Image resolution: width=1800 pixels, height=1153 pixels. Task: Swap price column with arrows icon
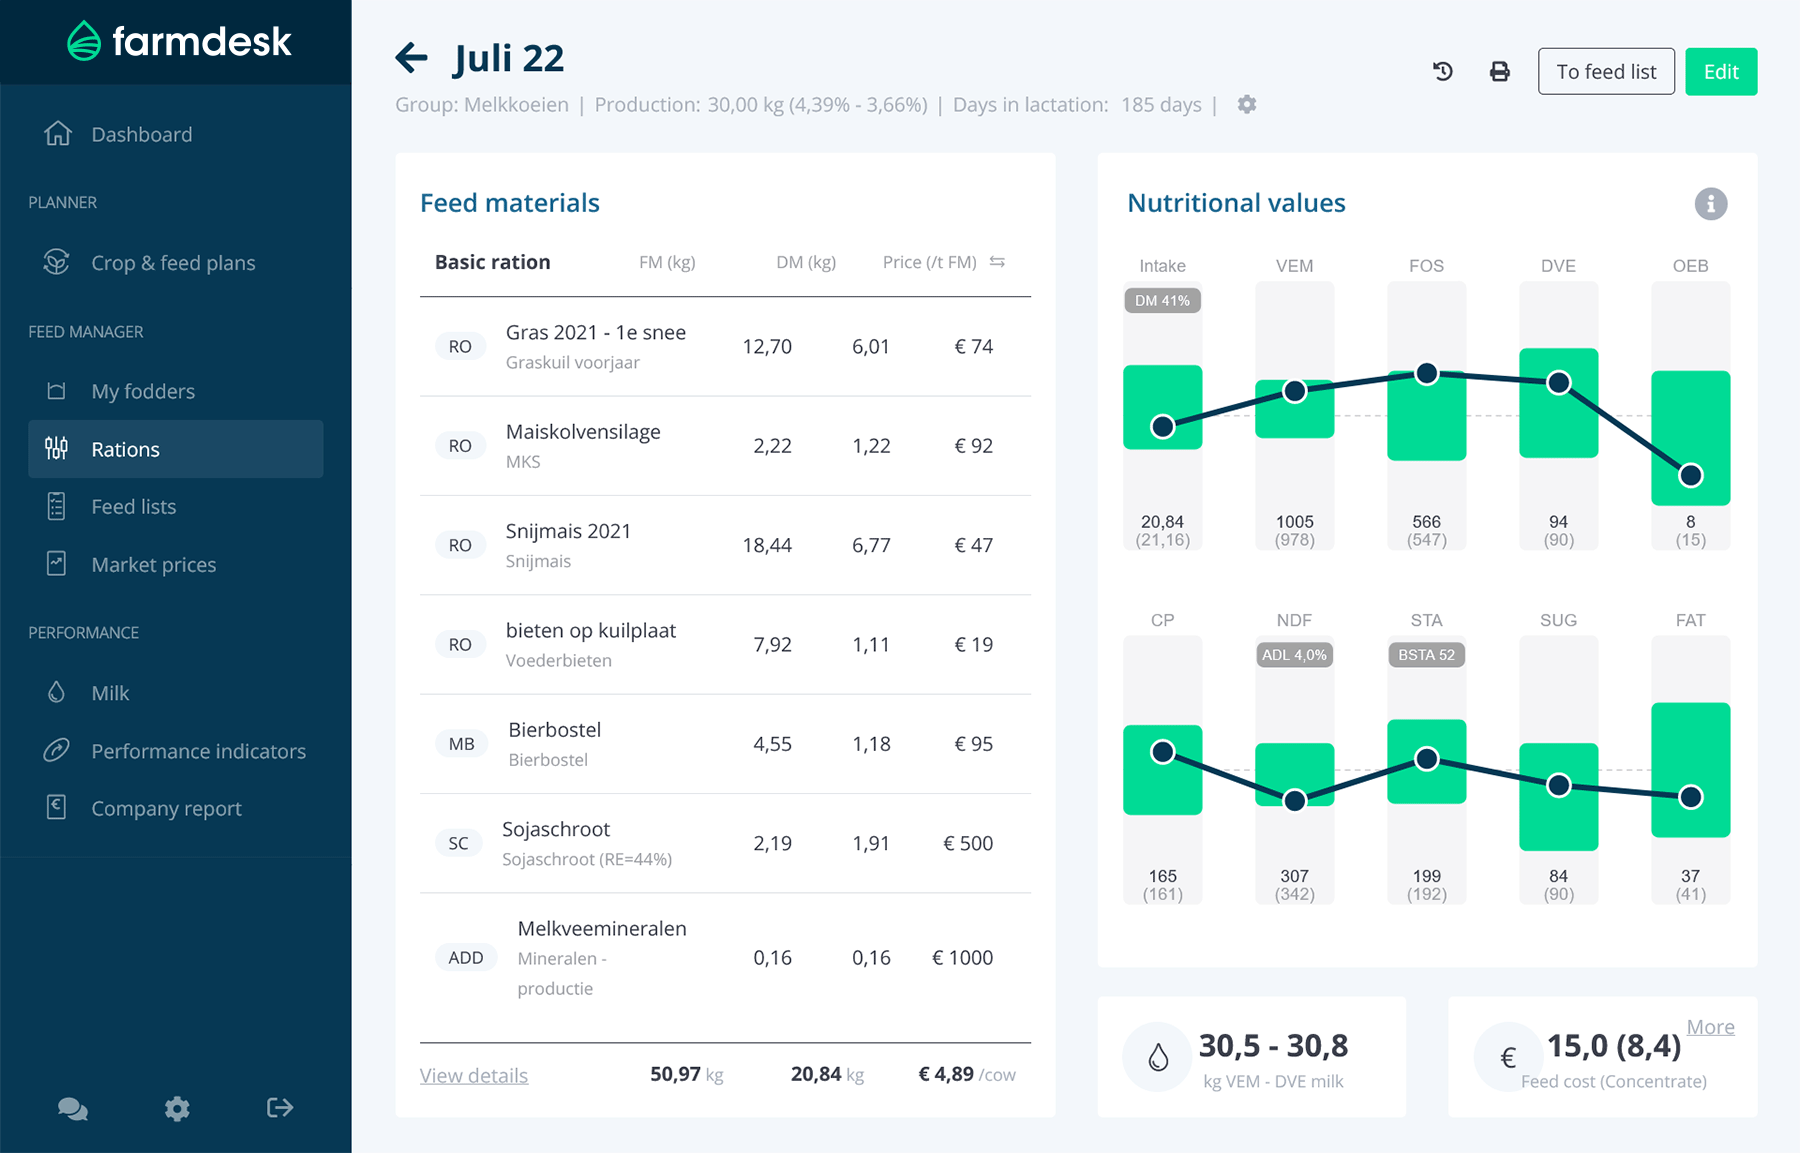pyautogui.click(x=997, y=262)
